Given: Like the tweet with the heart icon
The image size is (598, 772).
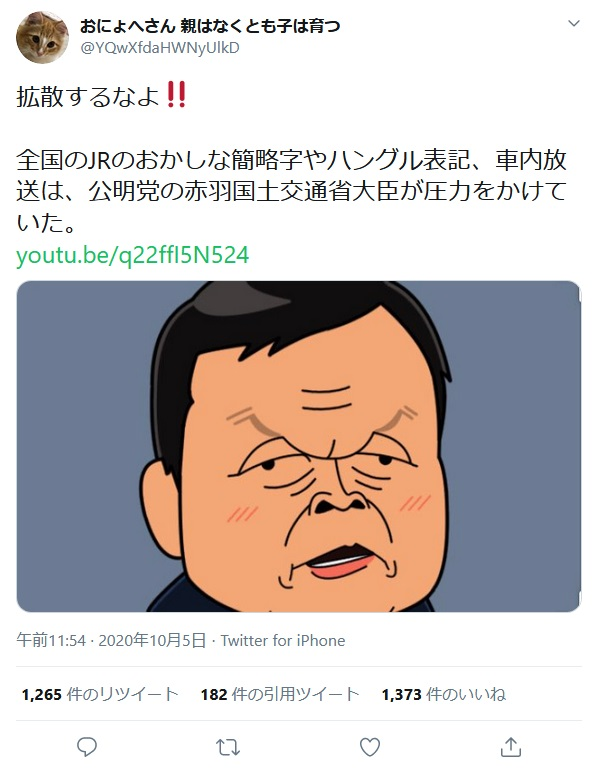Looking at the screenshot, I should coord(370,747).
